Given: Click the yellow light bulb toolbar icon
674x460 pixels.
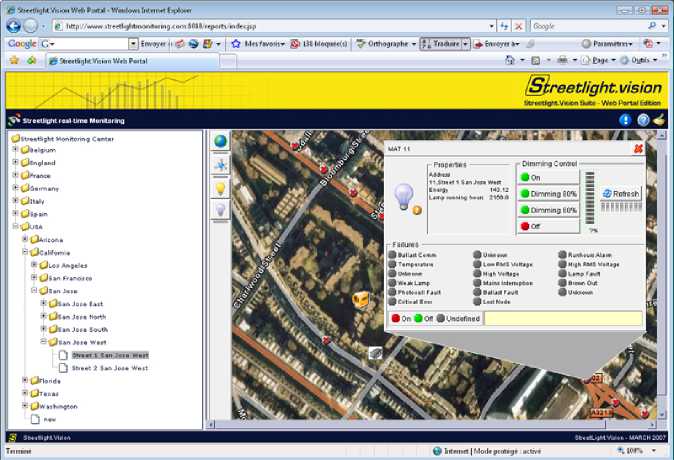Looking at the screenshot, I should (220, 187).
